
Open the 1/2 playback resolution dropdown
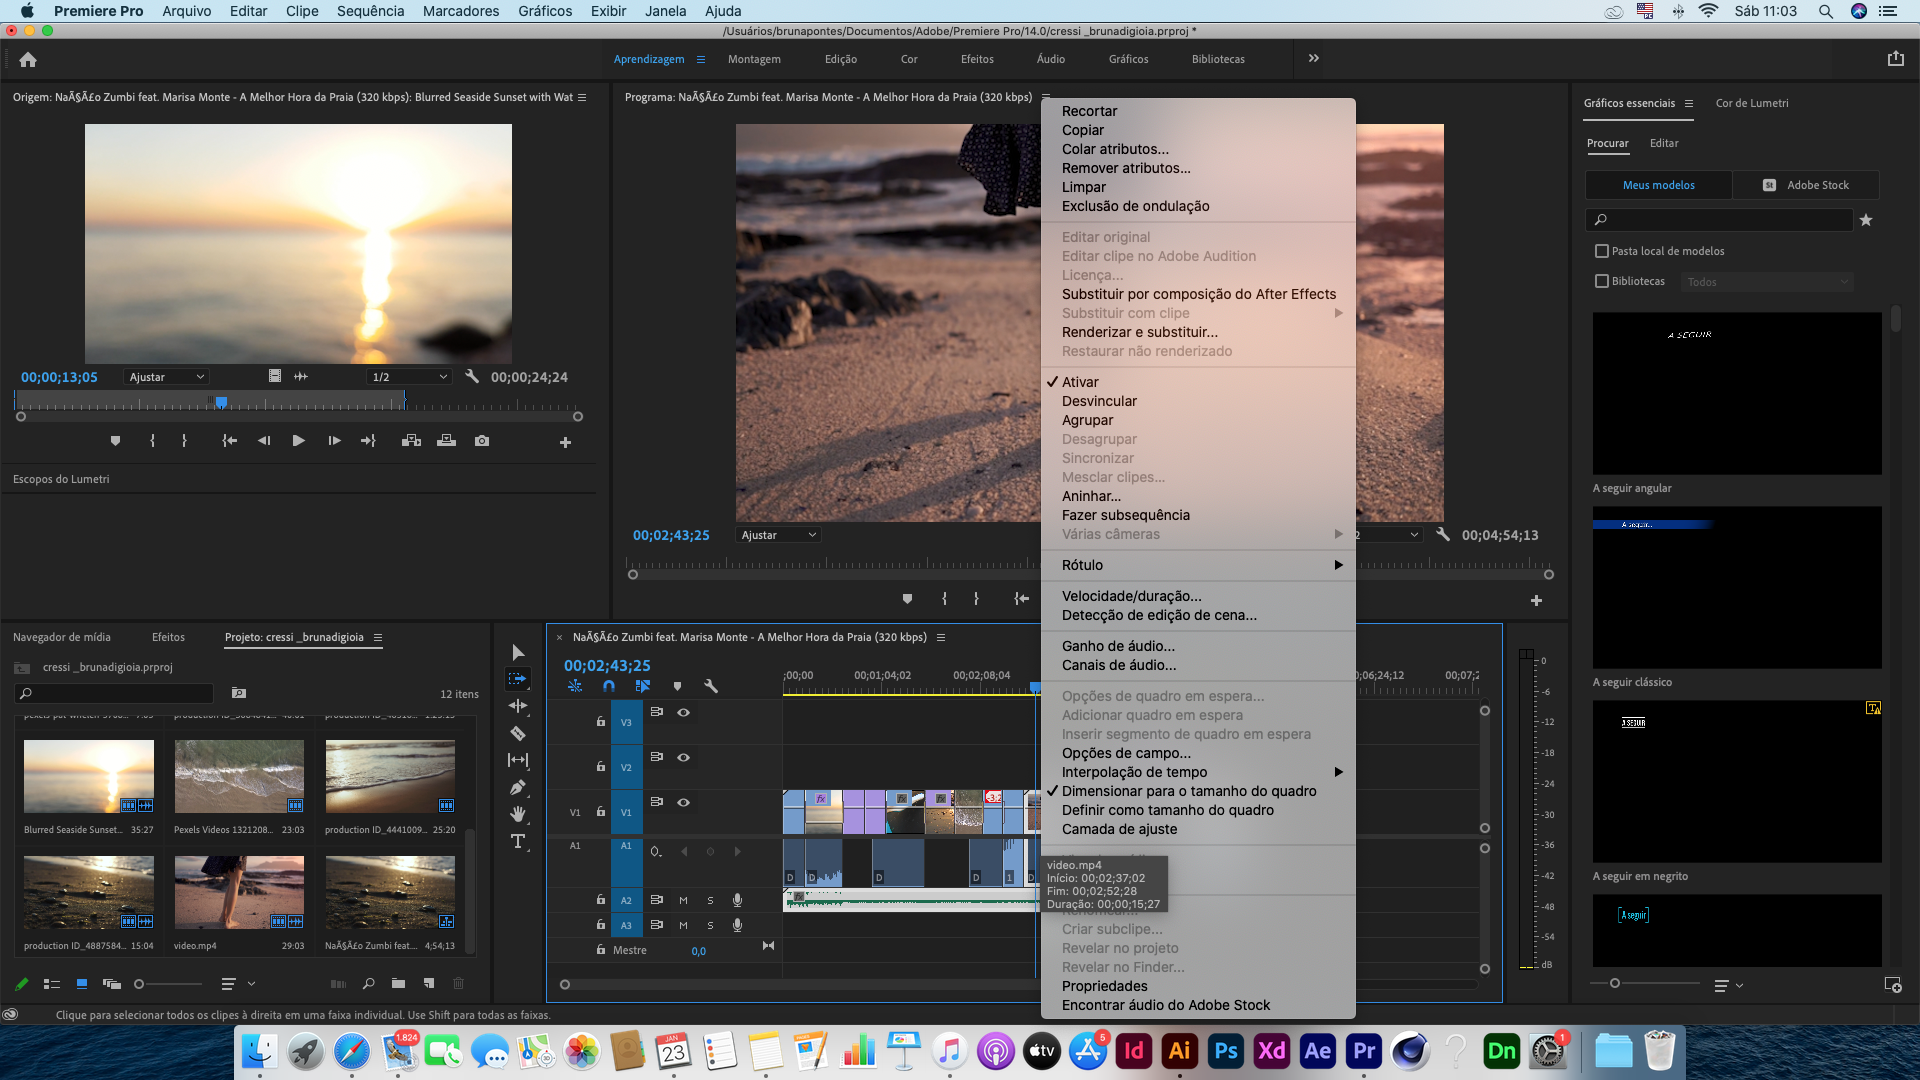coord(408,376)
